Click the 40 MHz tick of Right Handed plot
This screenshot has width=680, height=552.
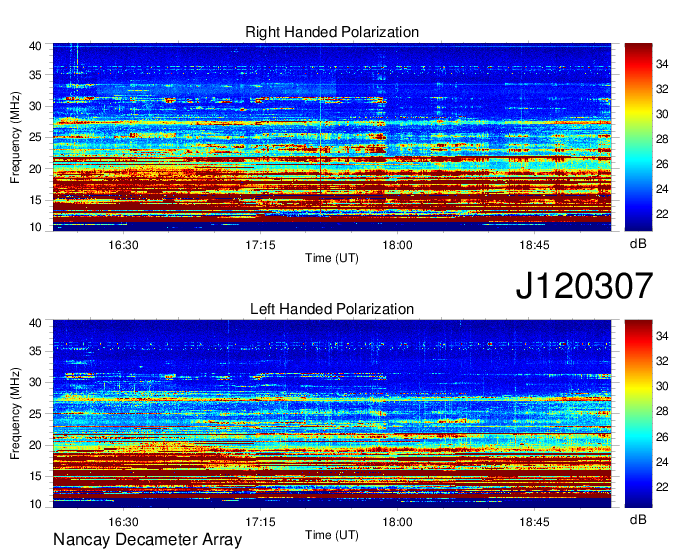tap(35, 46)
